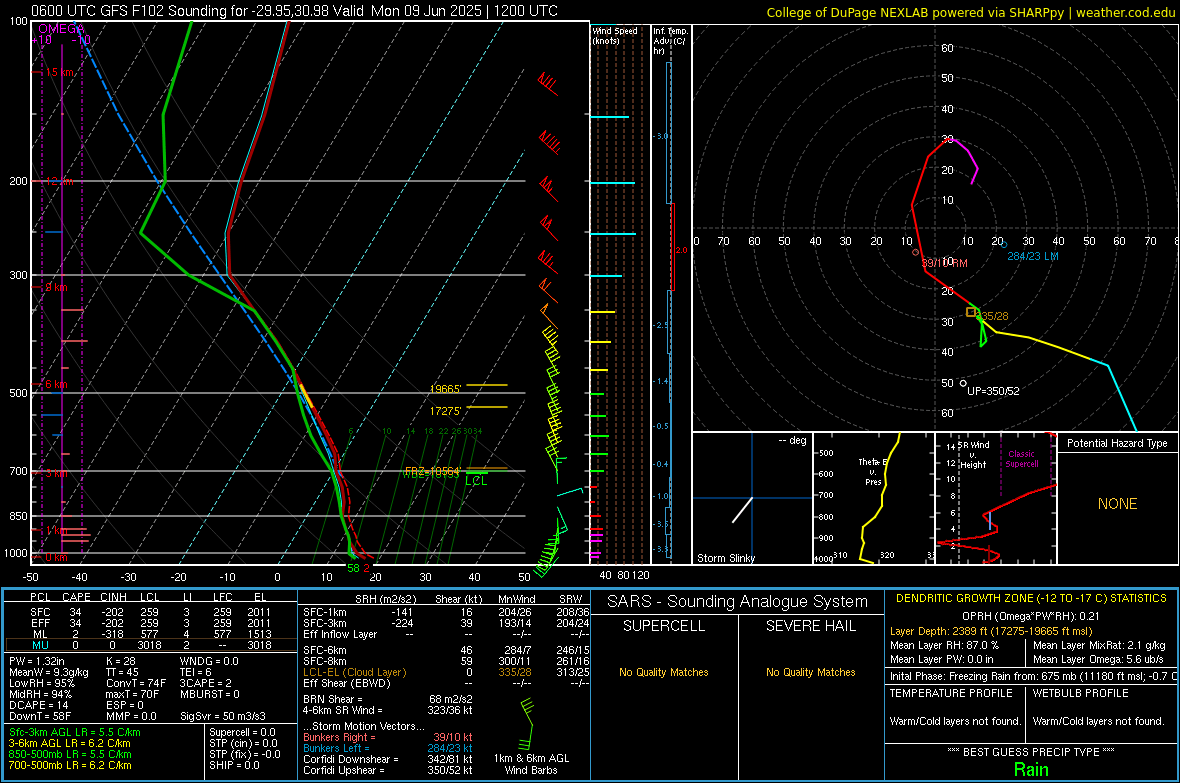Click the 'Bunkers Right = 39/10 kt' line
The image size is (1180, 783).
click(x=388, y=737)
